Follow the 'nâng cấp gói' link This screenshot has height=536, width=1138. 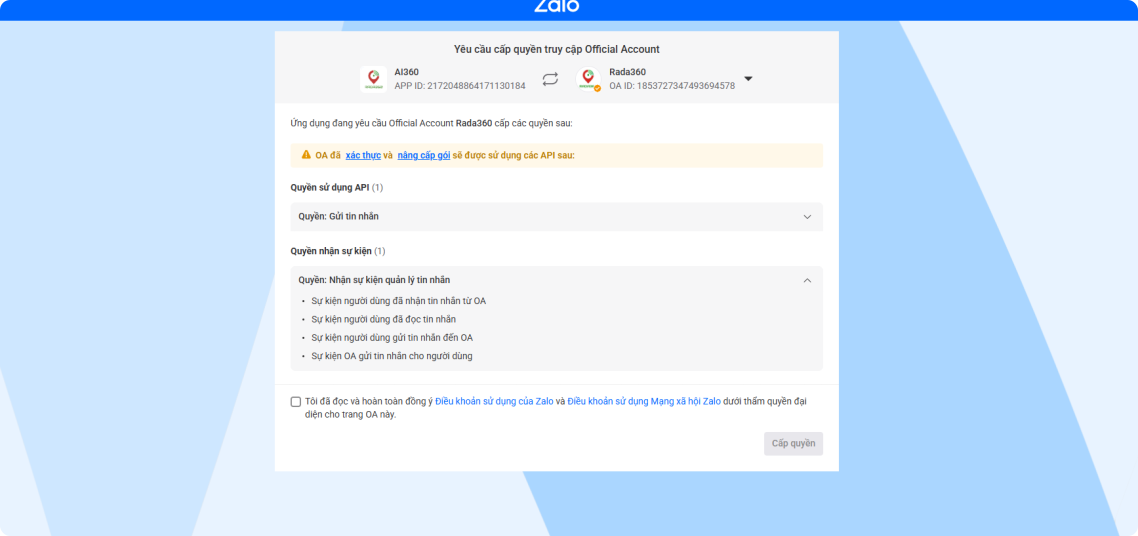[x=423, y=155]
